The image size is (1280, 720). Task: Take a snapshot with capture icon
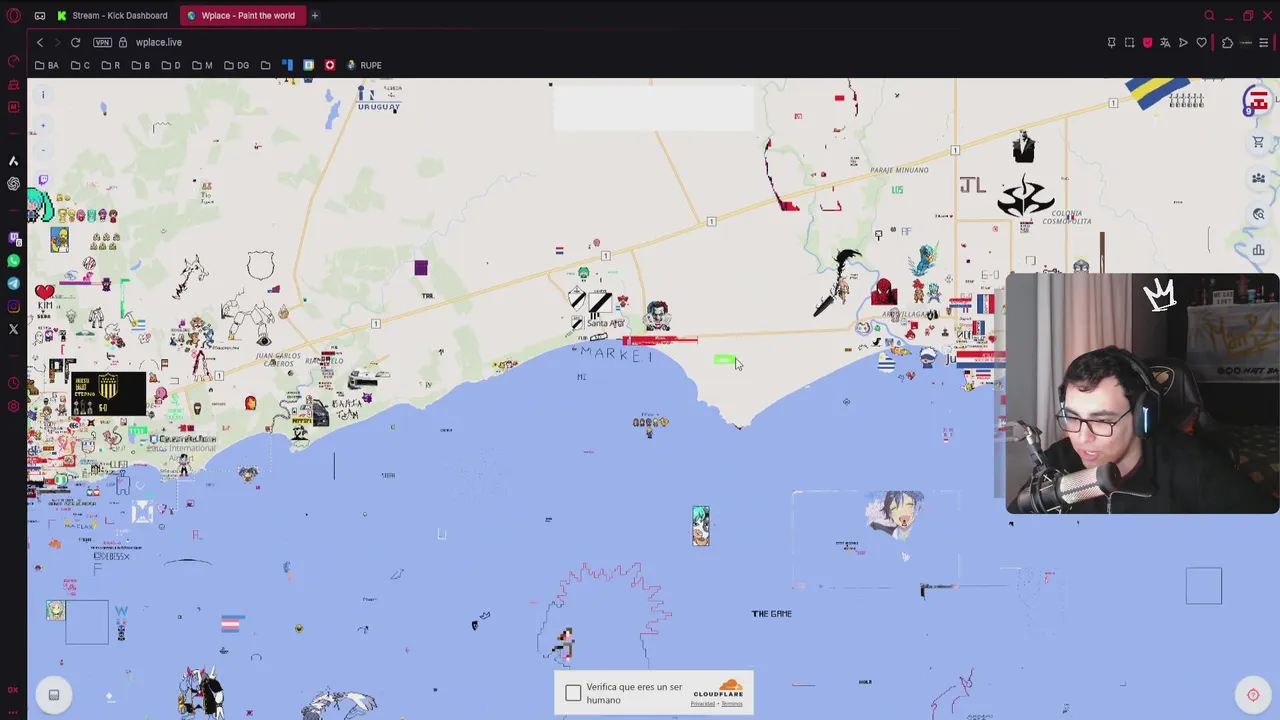[1129, 42]
